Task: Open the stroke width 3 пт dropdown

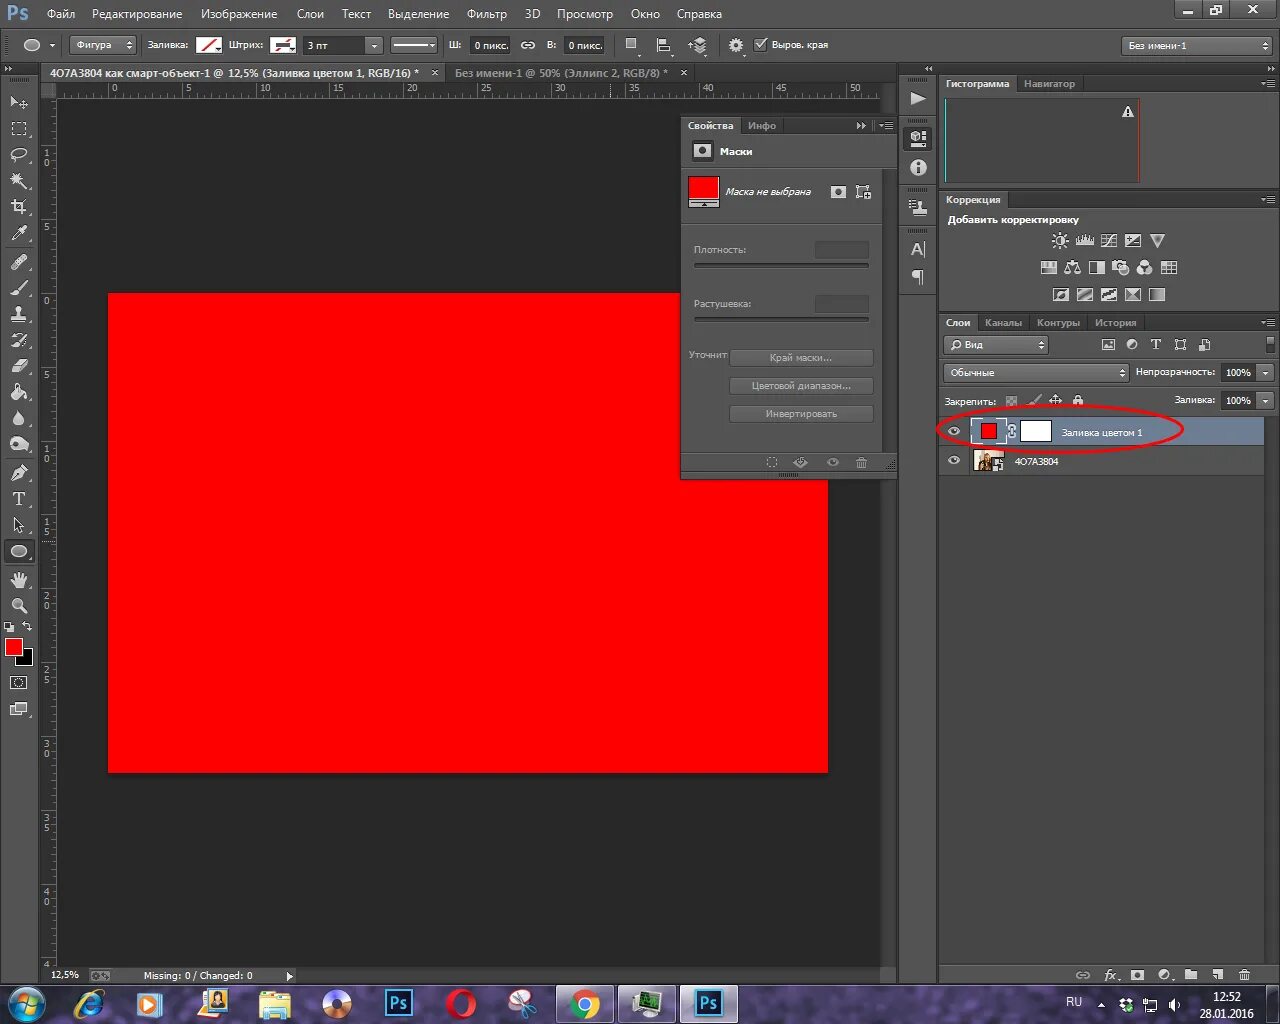Action: pyautogui.click(x=374, y=45)
